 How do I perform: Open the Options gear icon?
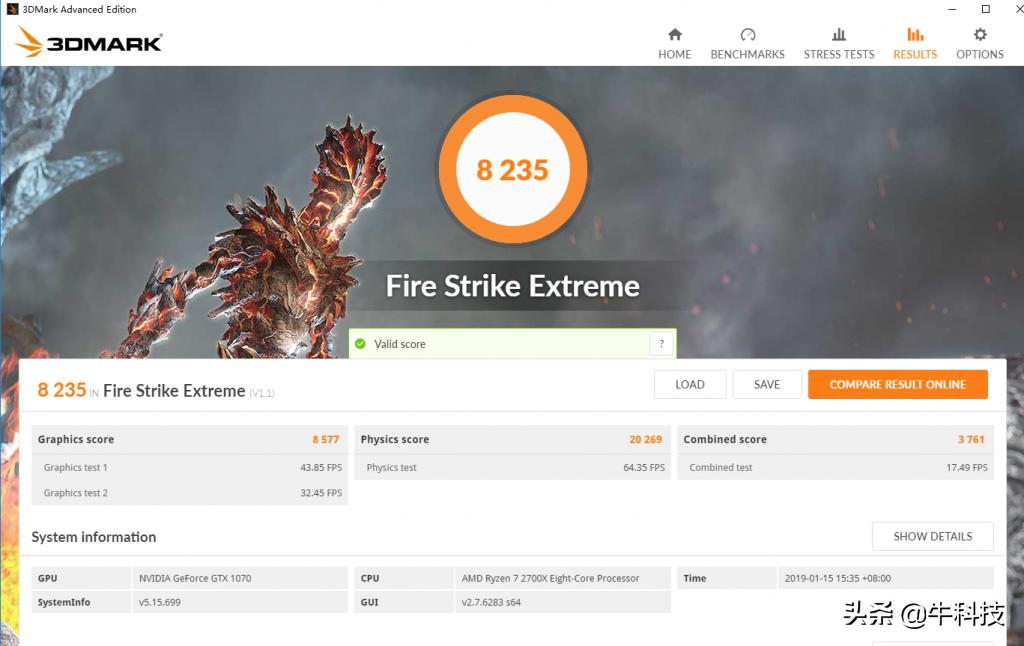979,33
